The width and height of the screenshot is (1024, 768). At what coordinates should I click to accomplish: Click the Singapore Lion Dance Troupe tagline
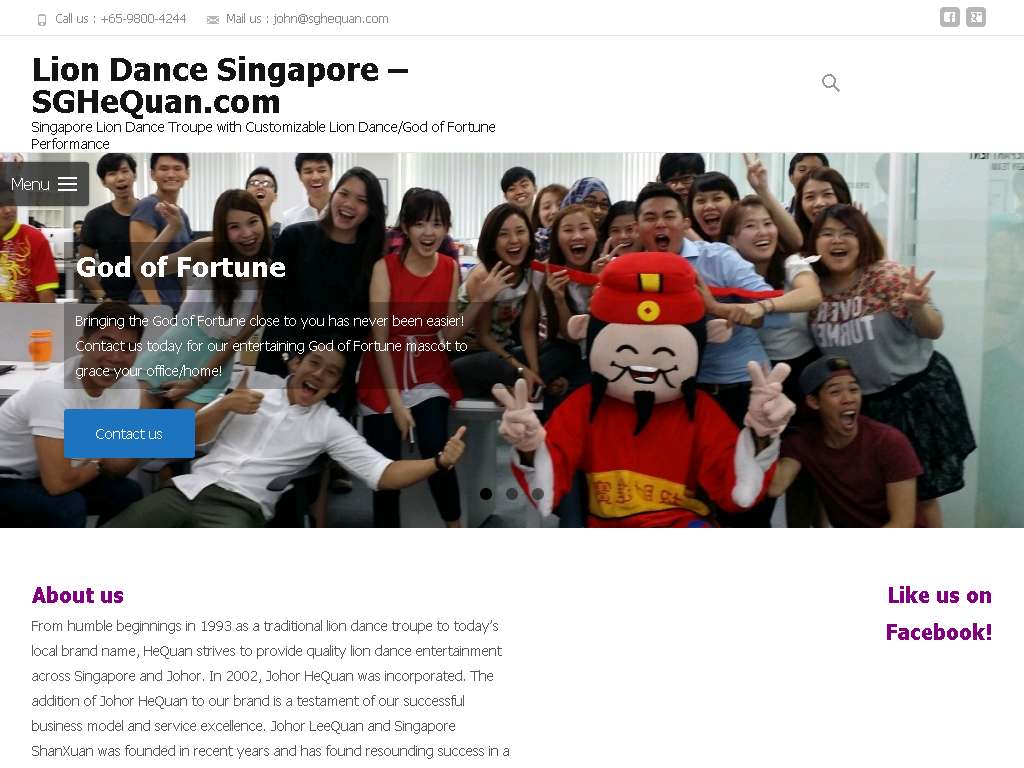(263, 135)
